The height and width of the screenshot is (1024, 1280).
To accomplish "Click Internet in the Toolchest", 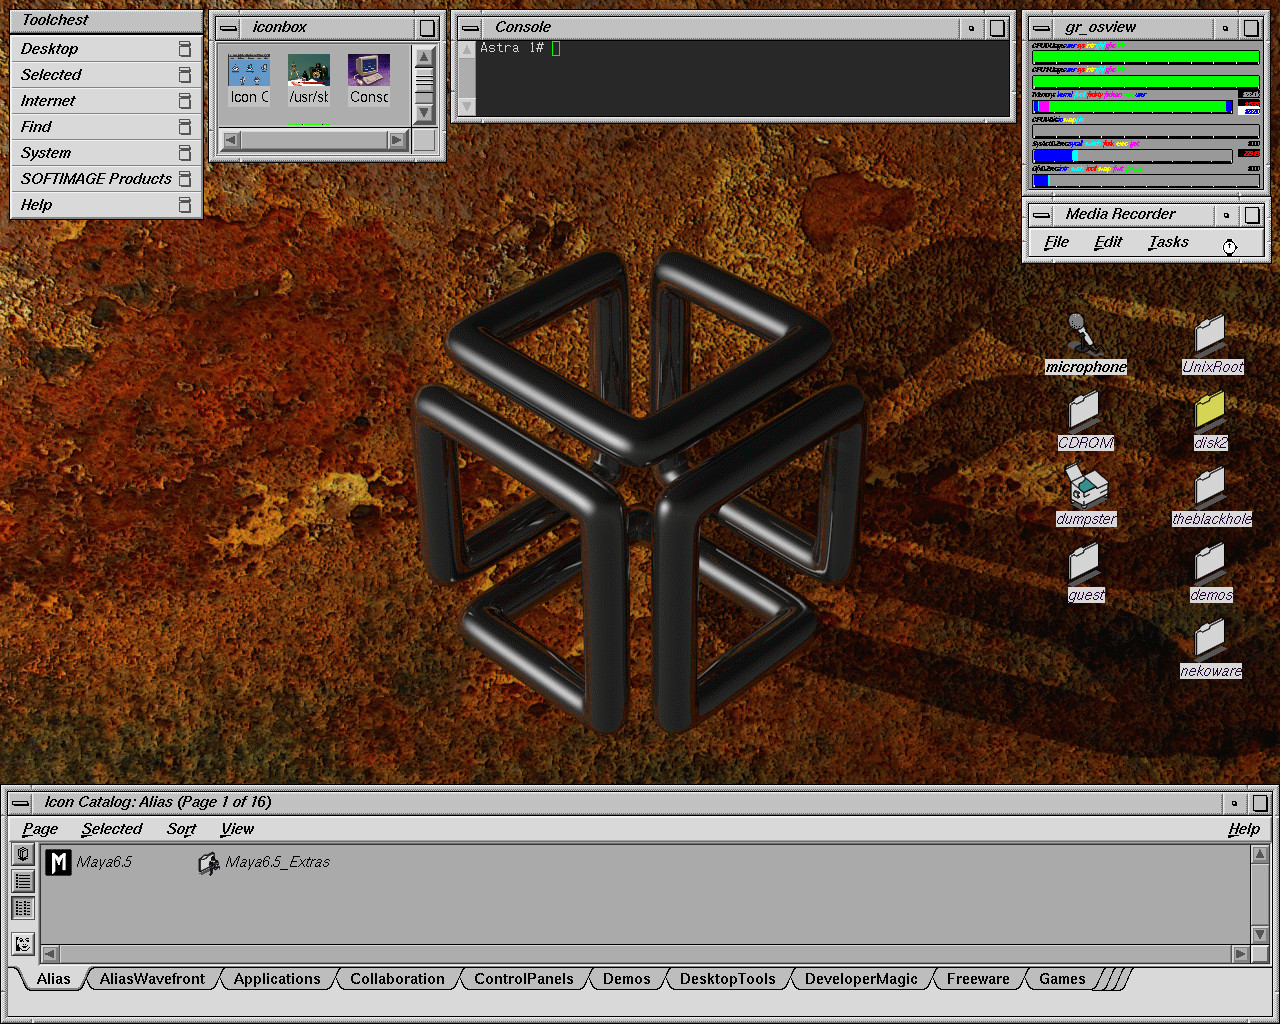I will pos(48,101).
